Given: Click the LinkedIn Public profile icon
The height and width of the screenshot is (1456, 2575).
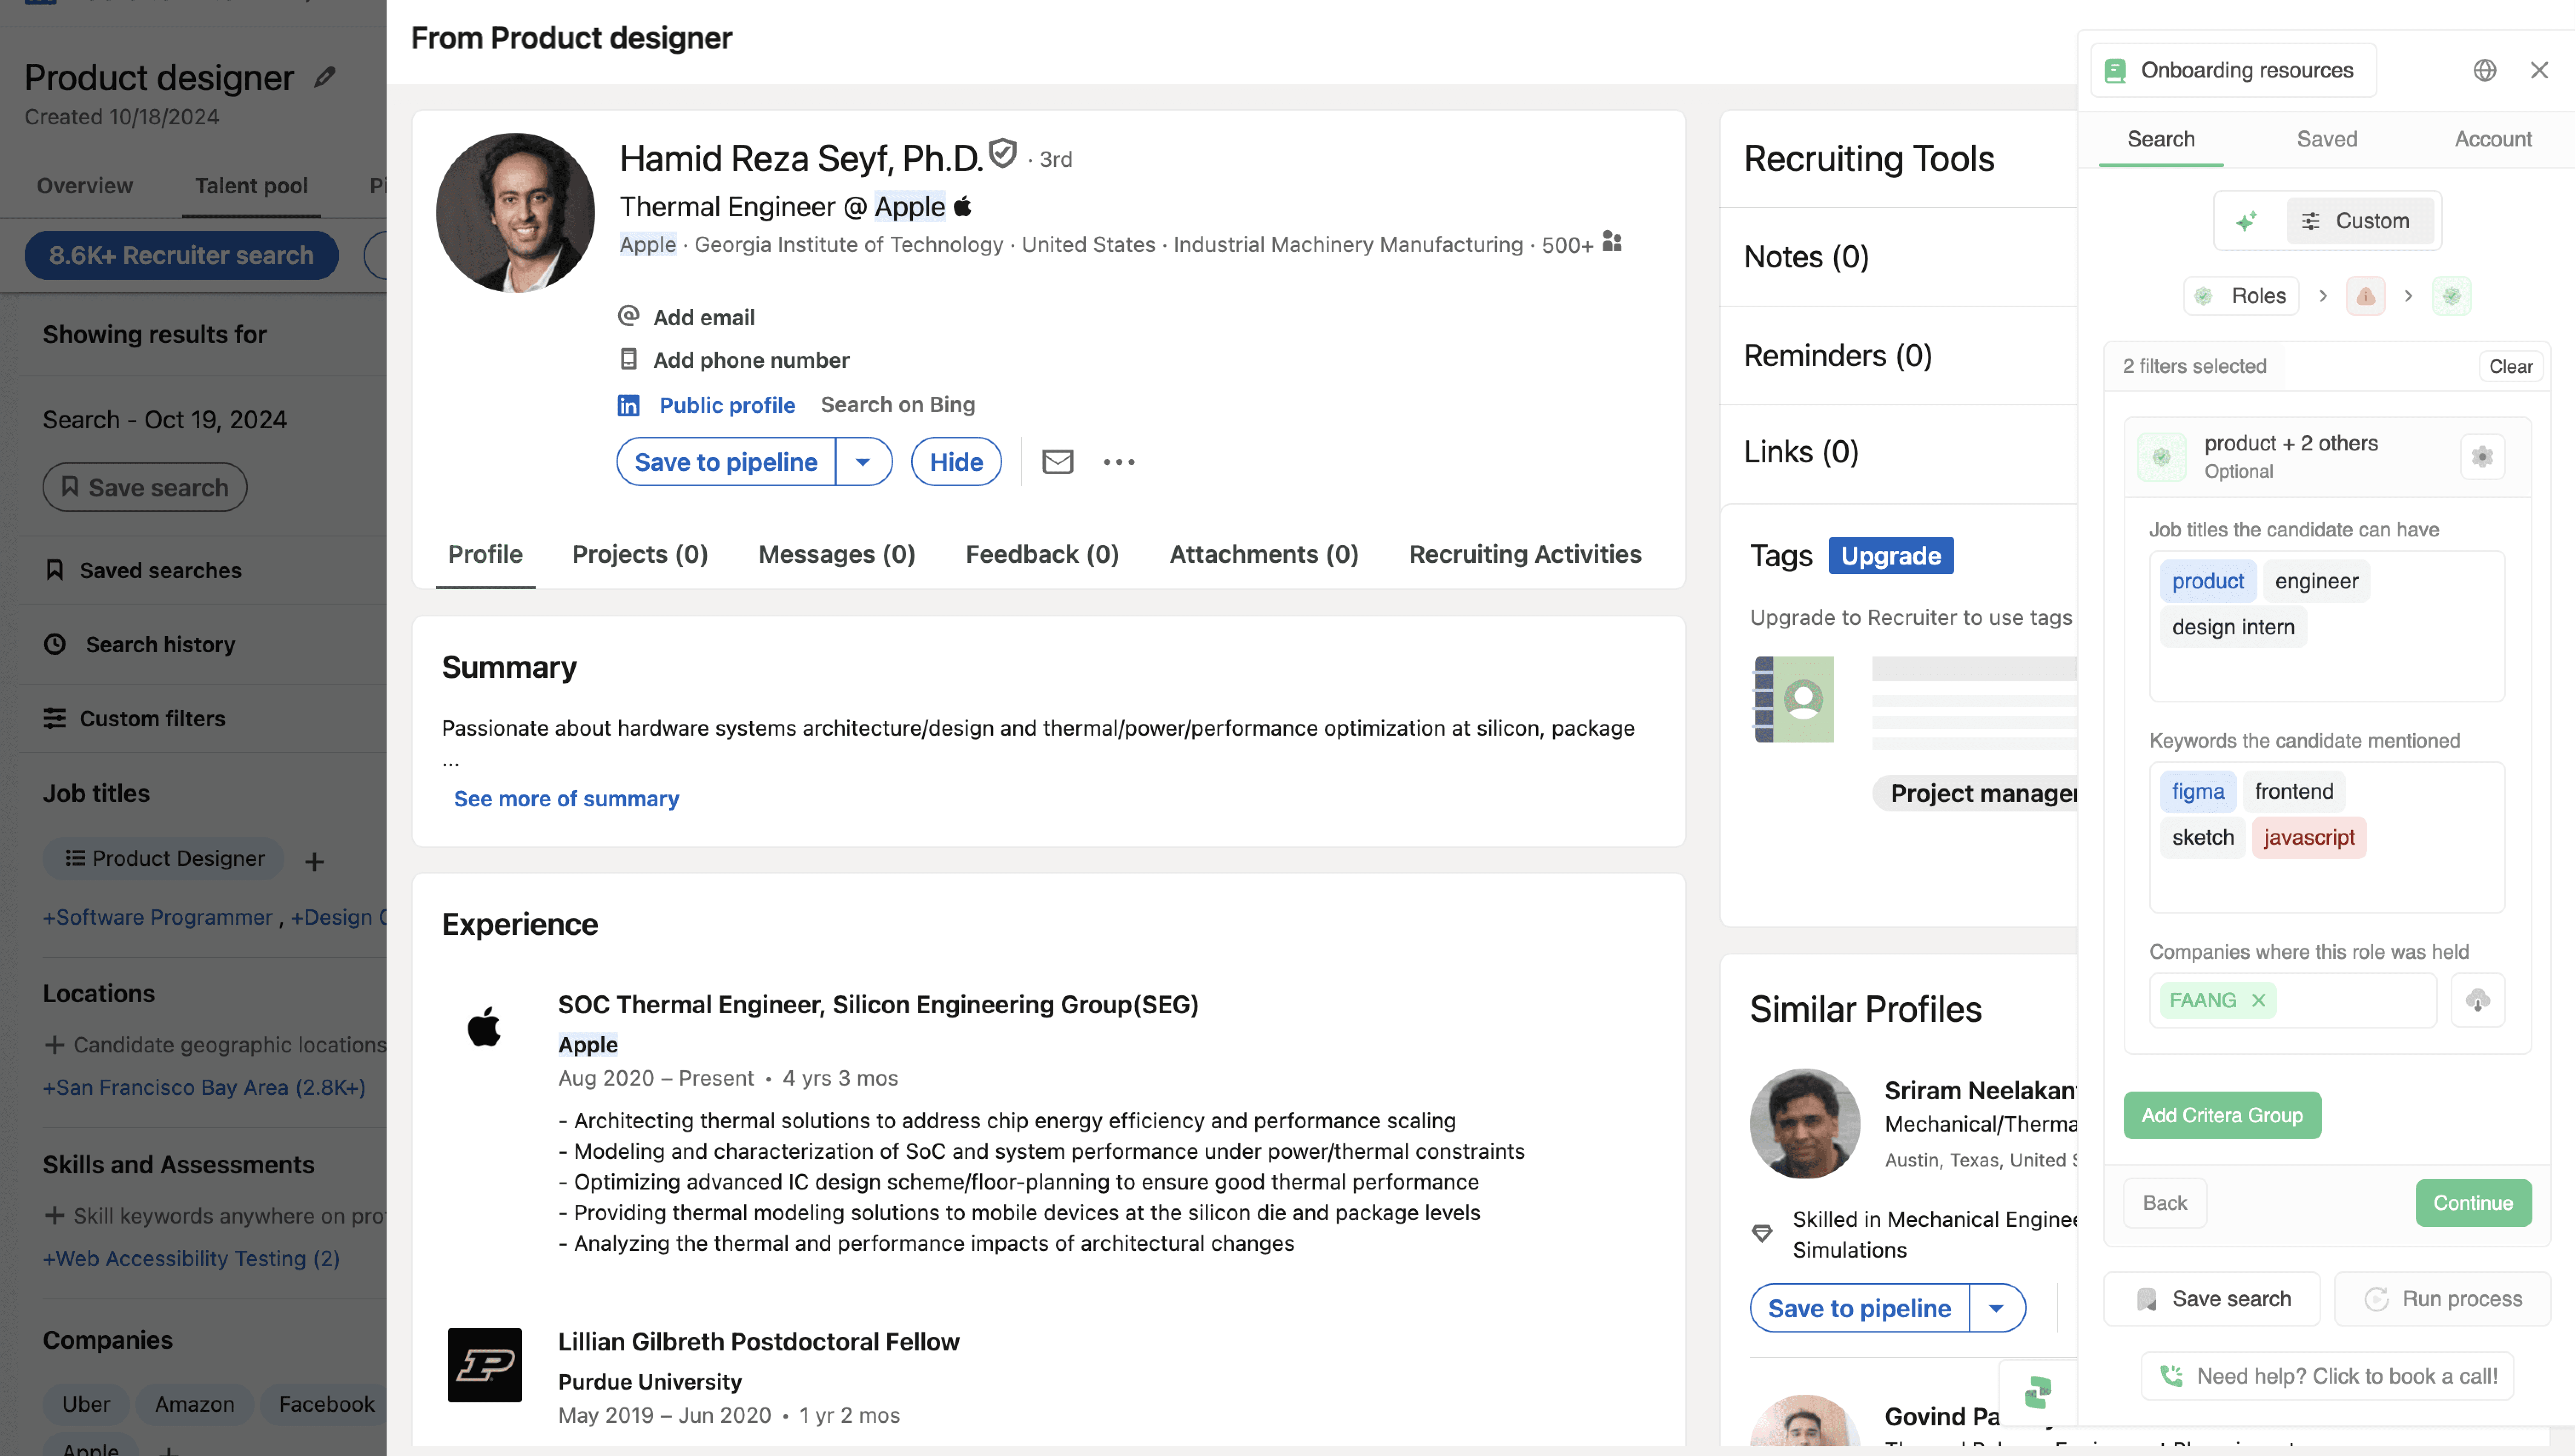Looking at the screenshot, I should 628,405.
